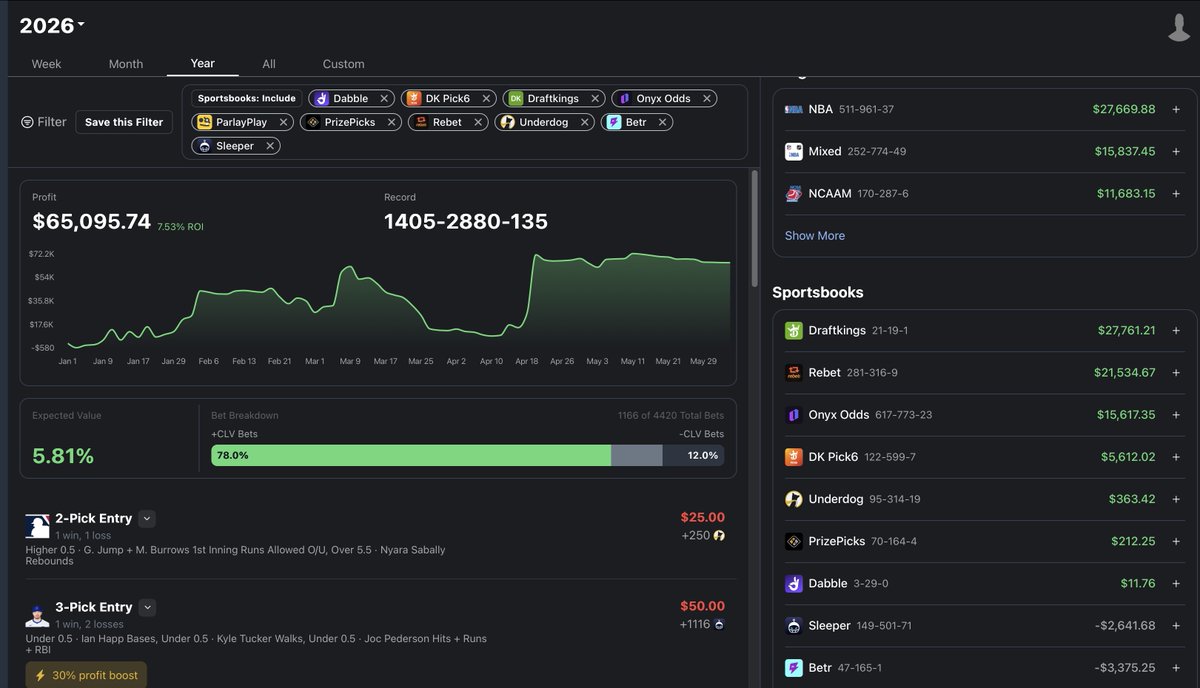Click the Betr logo in Sportsbooks list
The width and height of the screenshot is (1200, 688).
794,667
